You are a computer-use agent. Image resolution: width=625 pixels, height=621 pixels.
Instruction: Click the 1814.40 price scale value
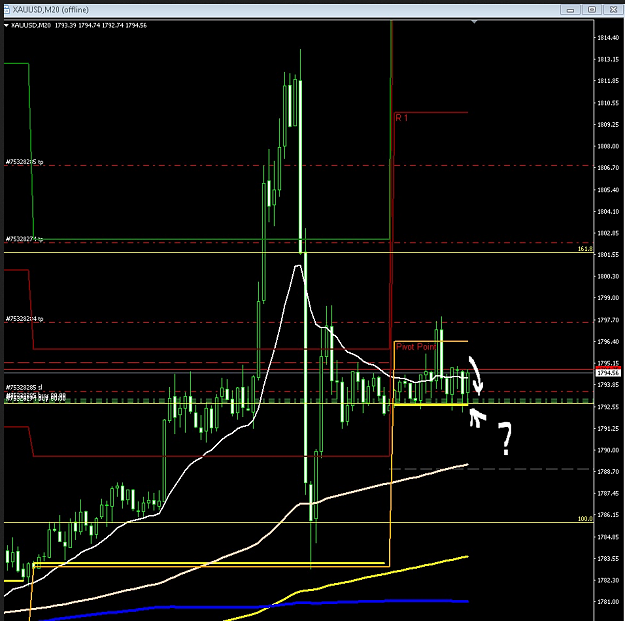(608, 38)
